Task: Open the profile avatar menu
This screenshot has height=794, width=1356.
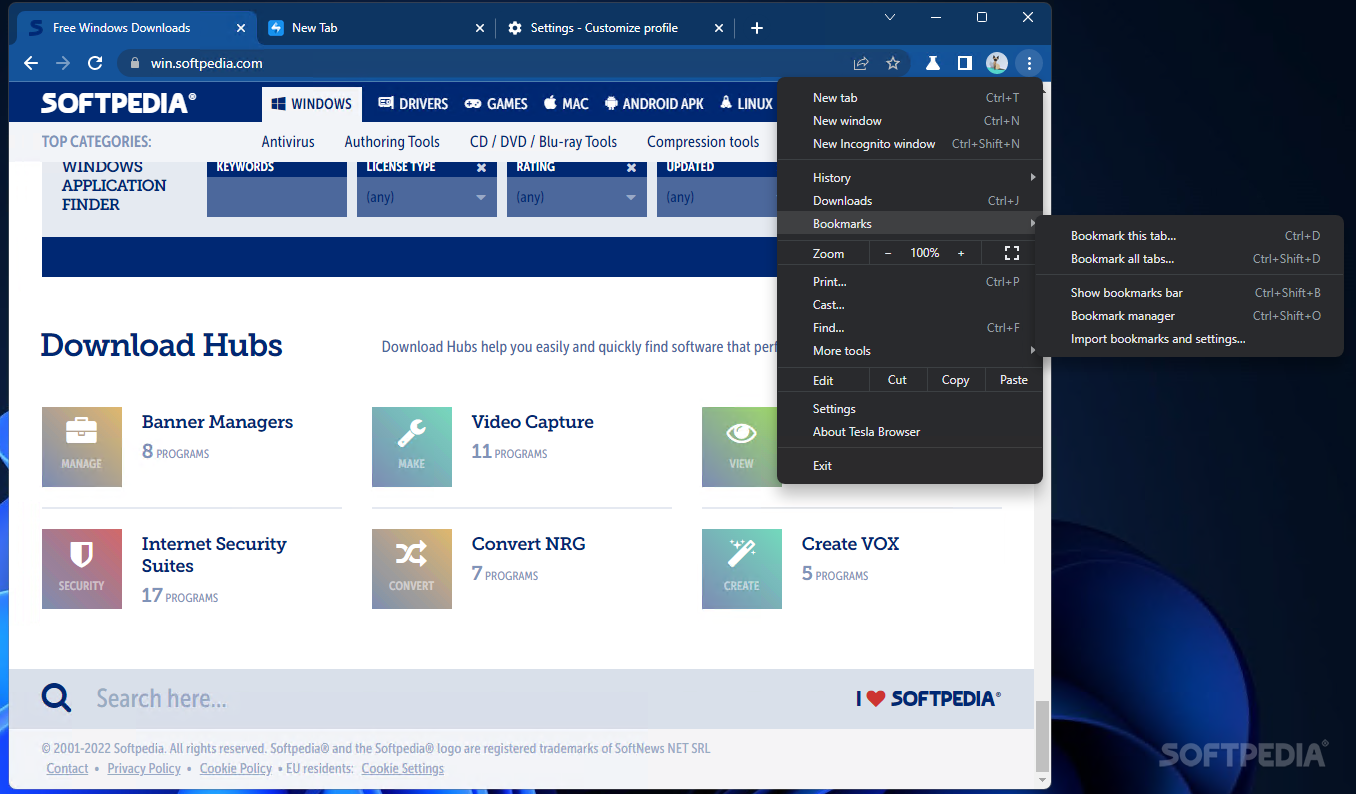Action: click(996, 63)
